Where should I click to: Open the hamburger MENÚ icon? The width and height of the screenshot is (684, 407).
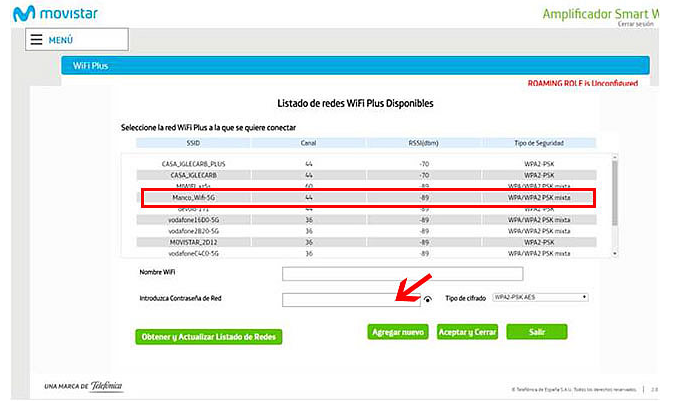point(37,40)
